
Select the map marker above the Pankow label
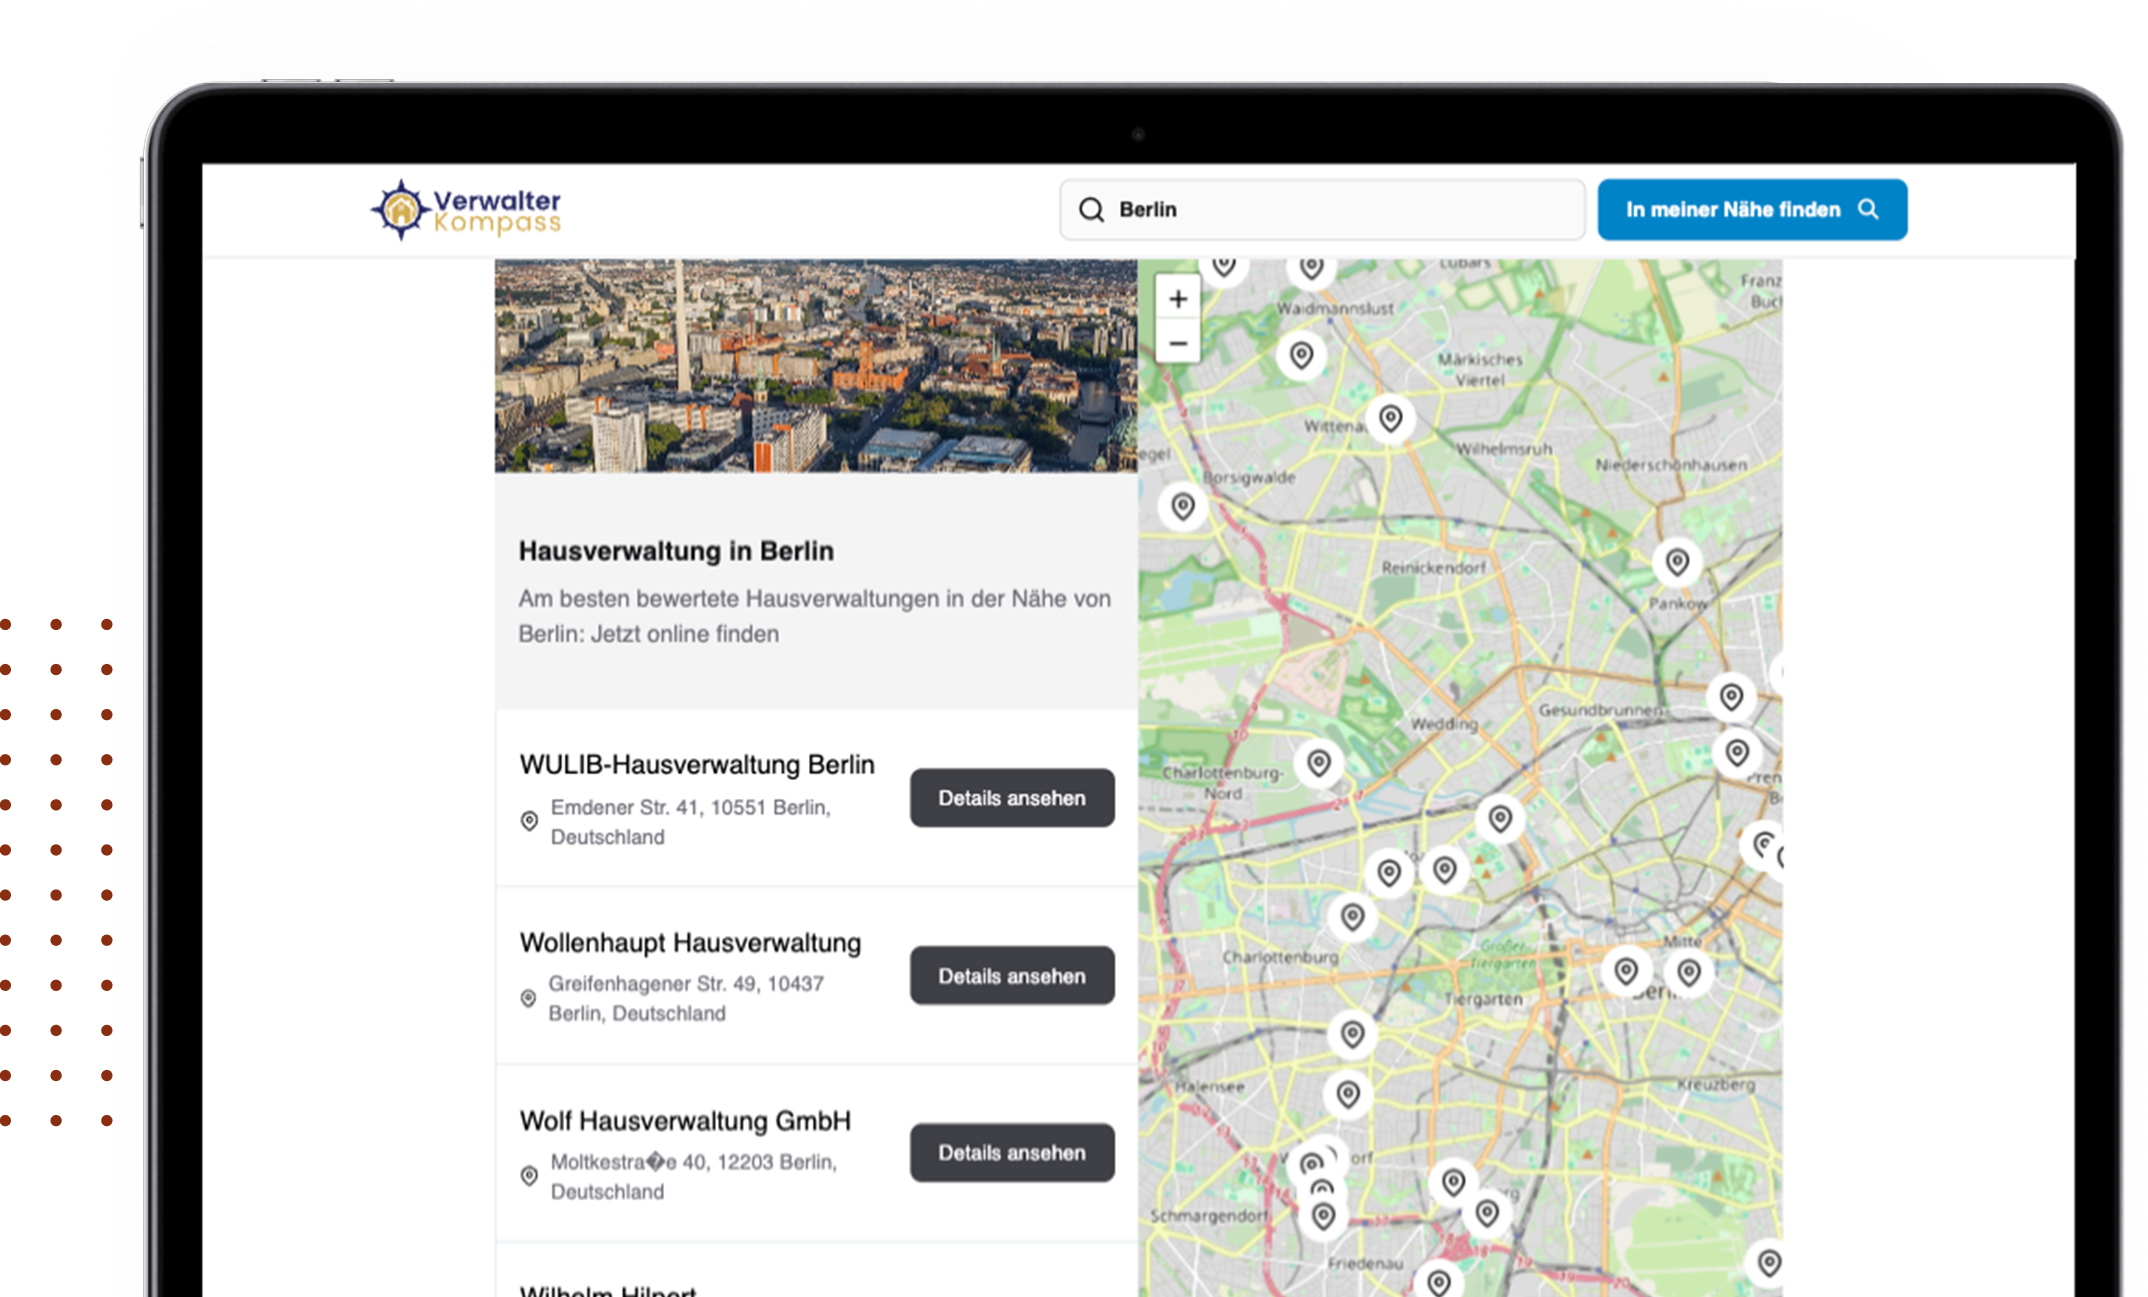(1677, 562)
